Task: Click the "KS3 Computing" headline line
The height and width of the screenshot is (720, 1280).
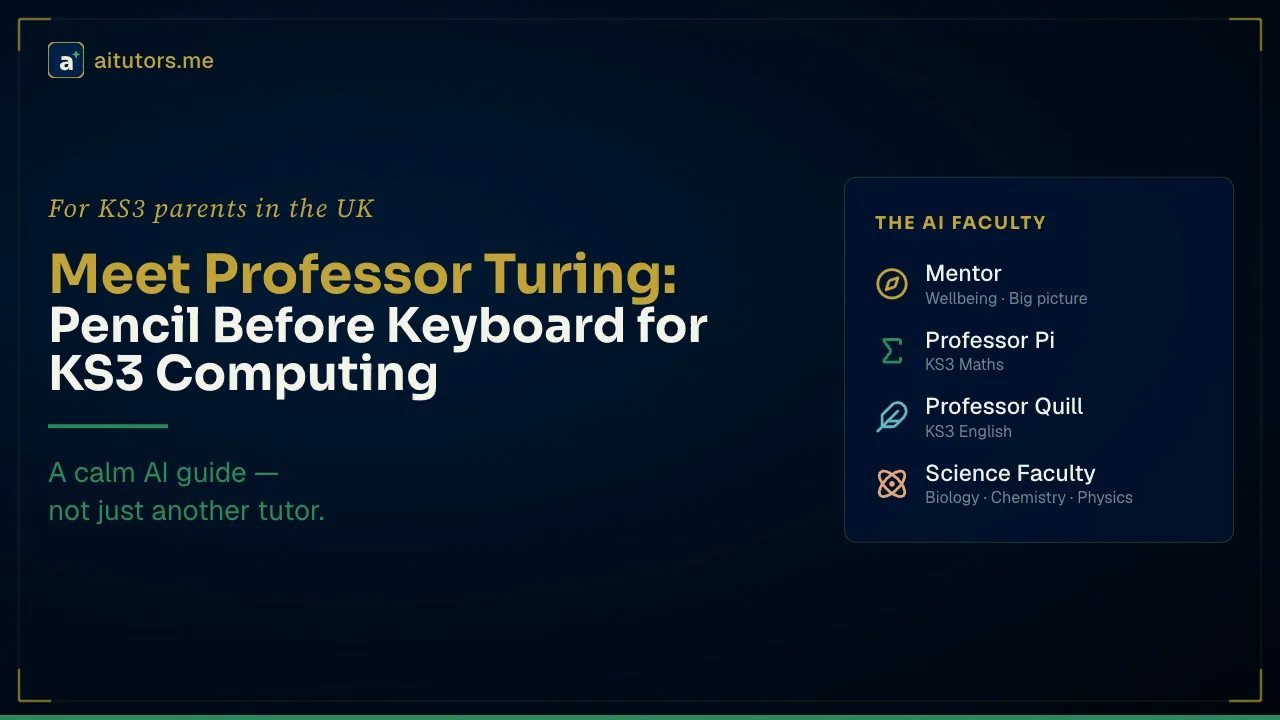Action: [x=243, y=374]
